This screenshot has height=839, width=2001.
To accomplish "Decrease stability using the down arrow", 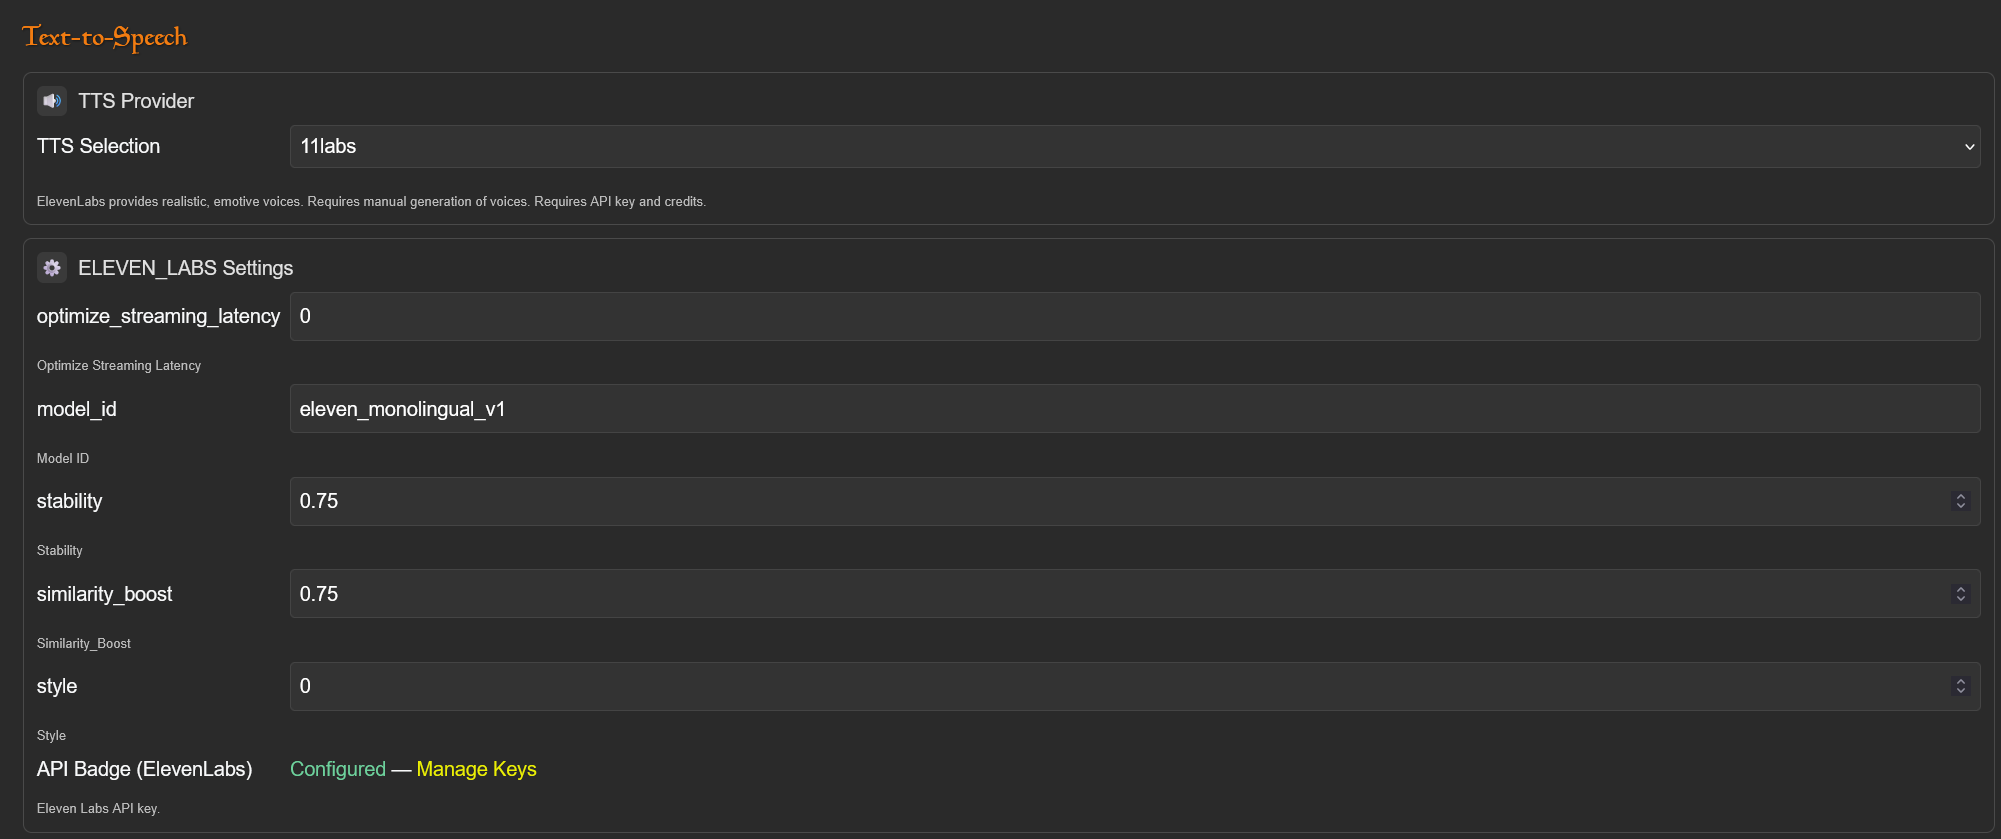I will pyautogui.click(x=1960, y=506).
